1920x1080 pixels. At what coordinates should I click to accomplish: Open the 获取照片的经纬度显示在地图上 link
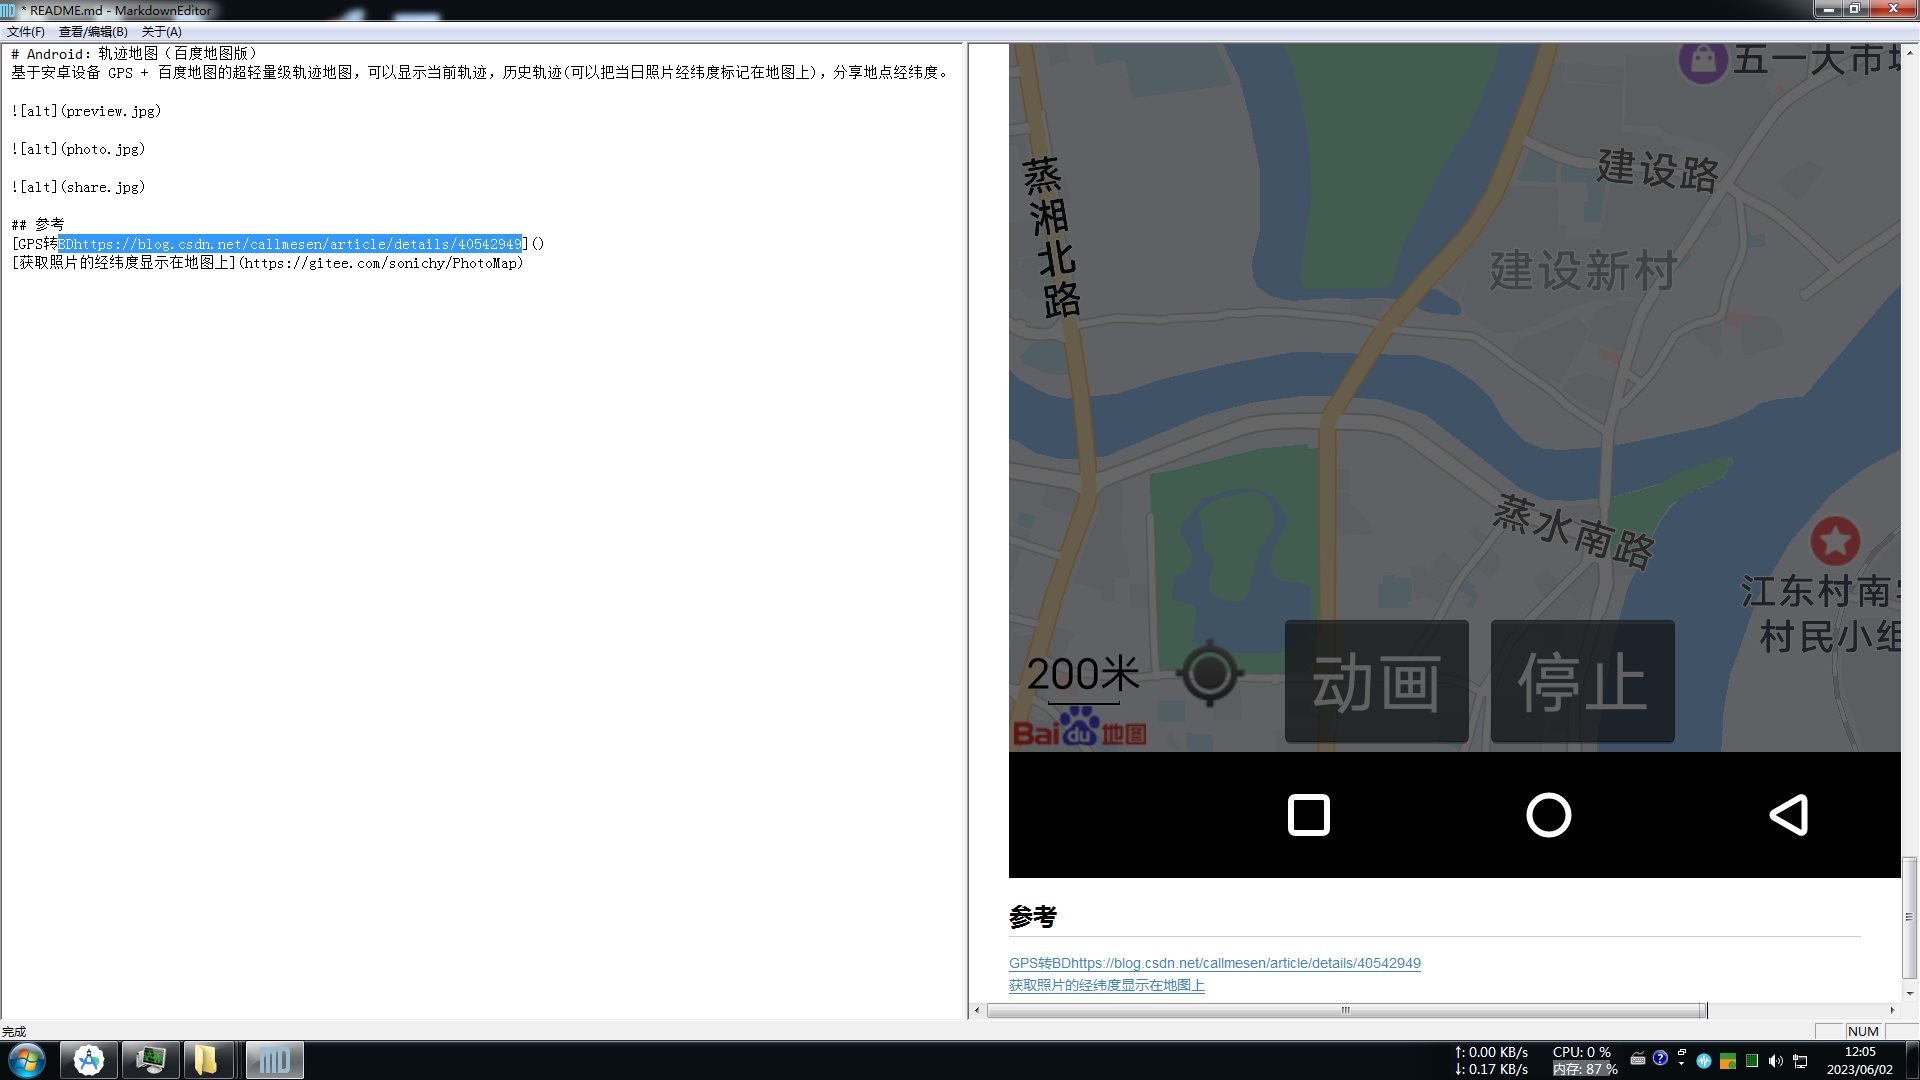tap(1106, 985)
